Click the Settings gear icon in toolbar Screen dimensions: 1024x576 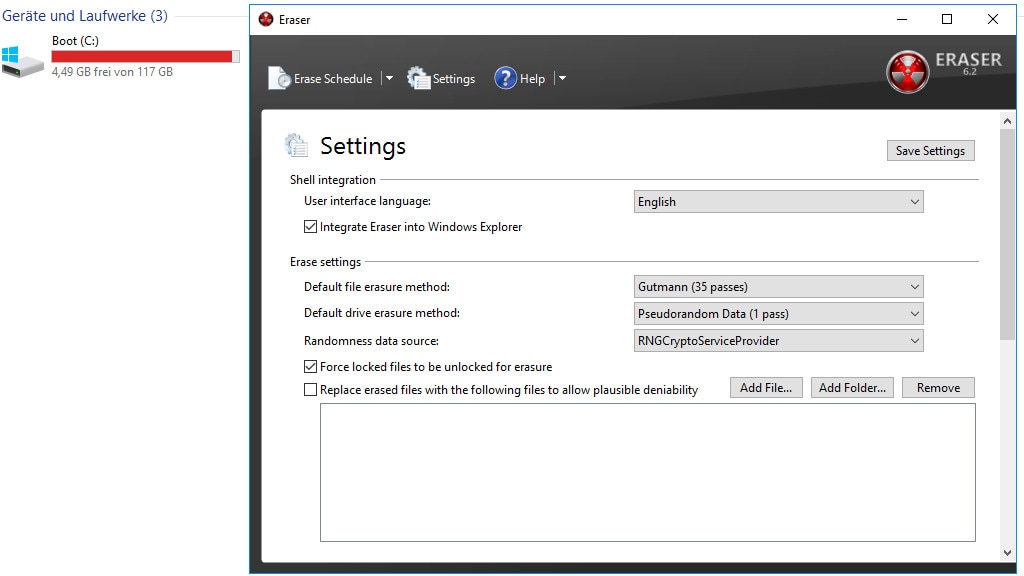(419, 78)
